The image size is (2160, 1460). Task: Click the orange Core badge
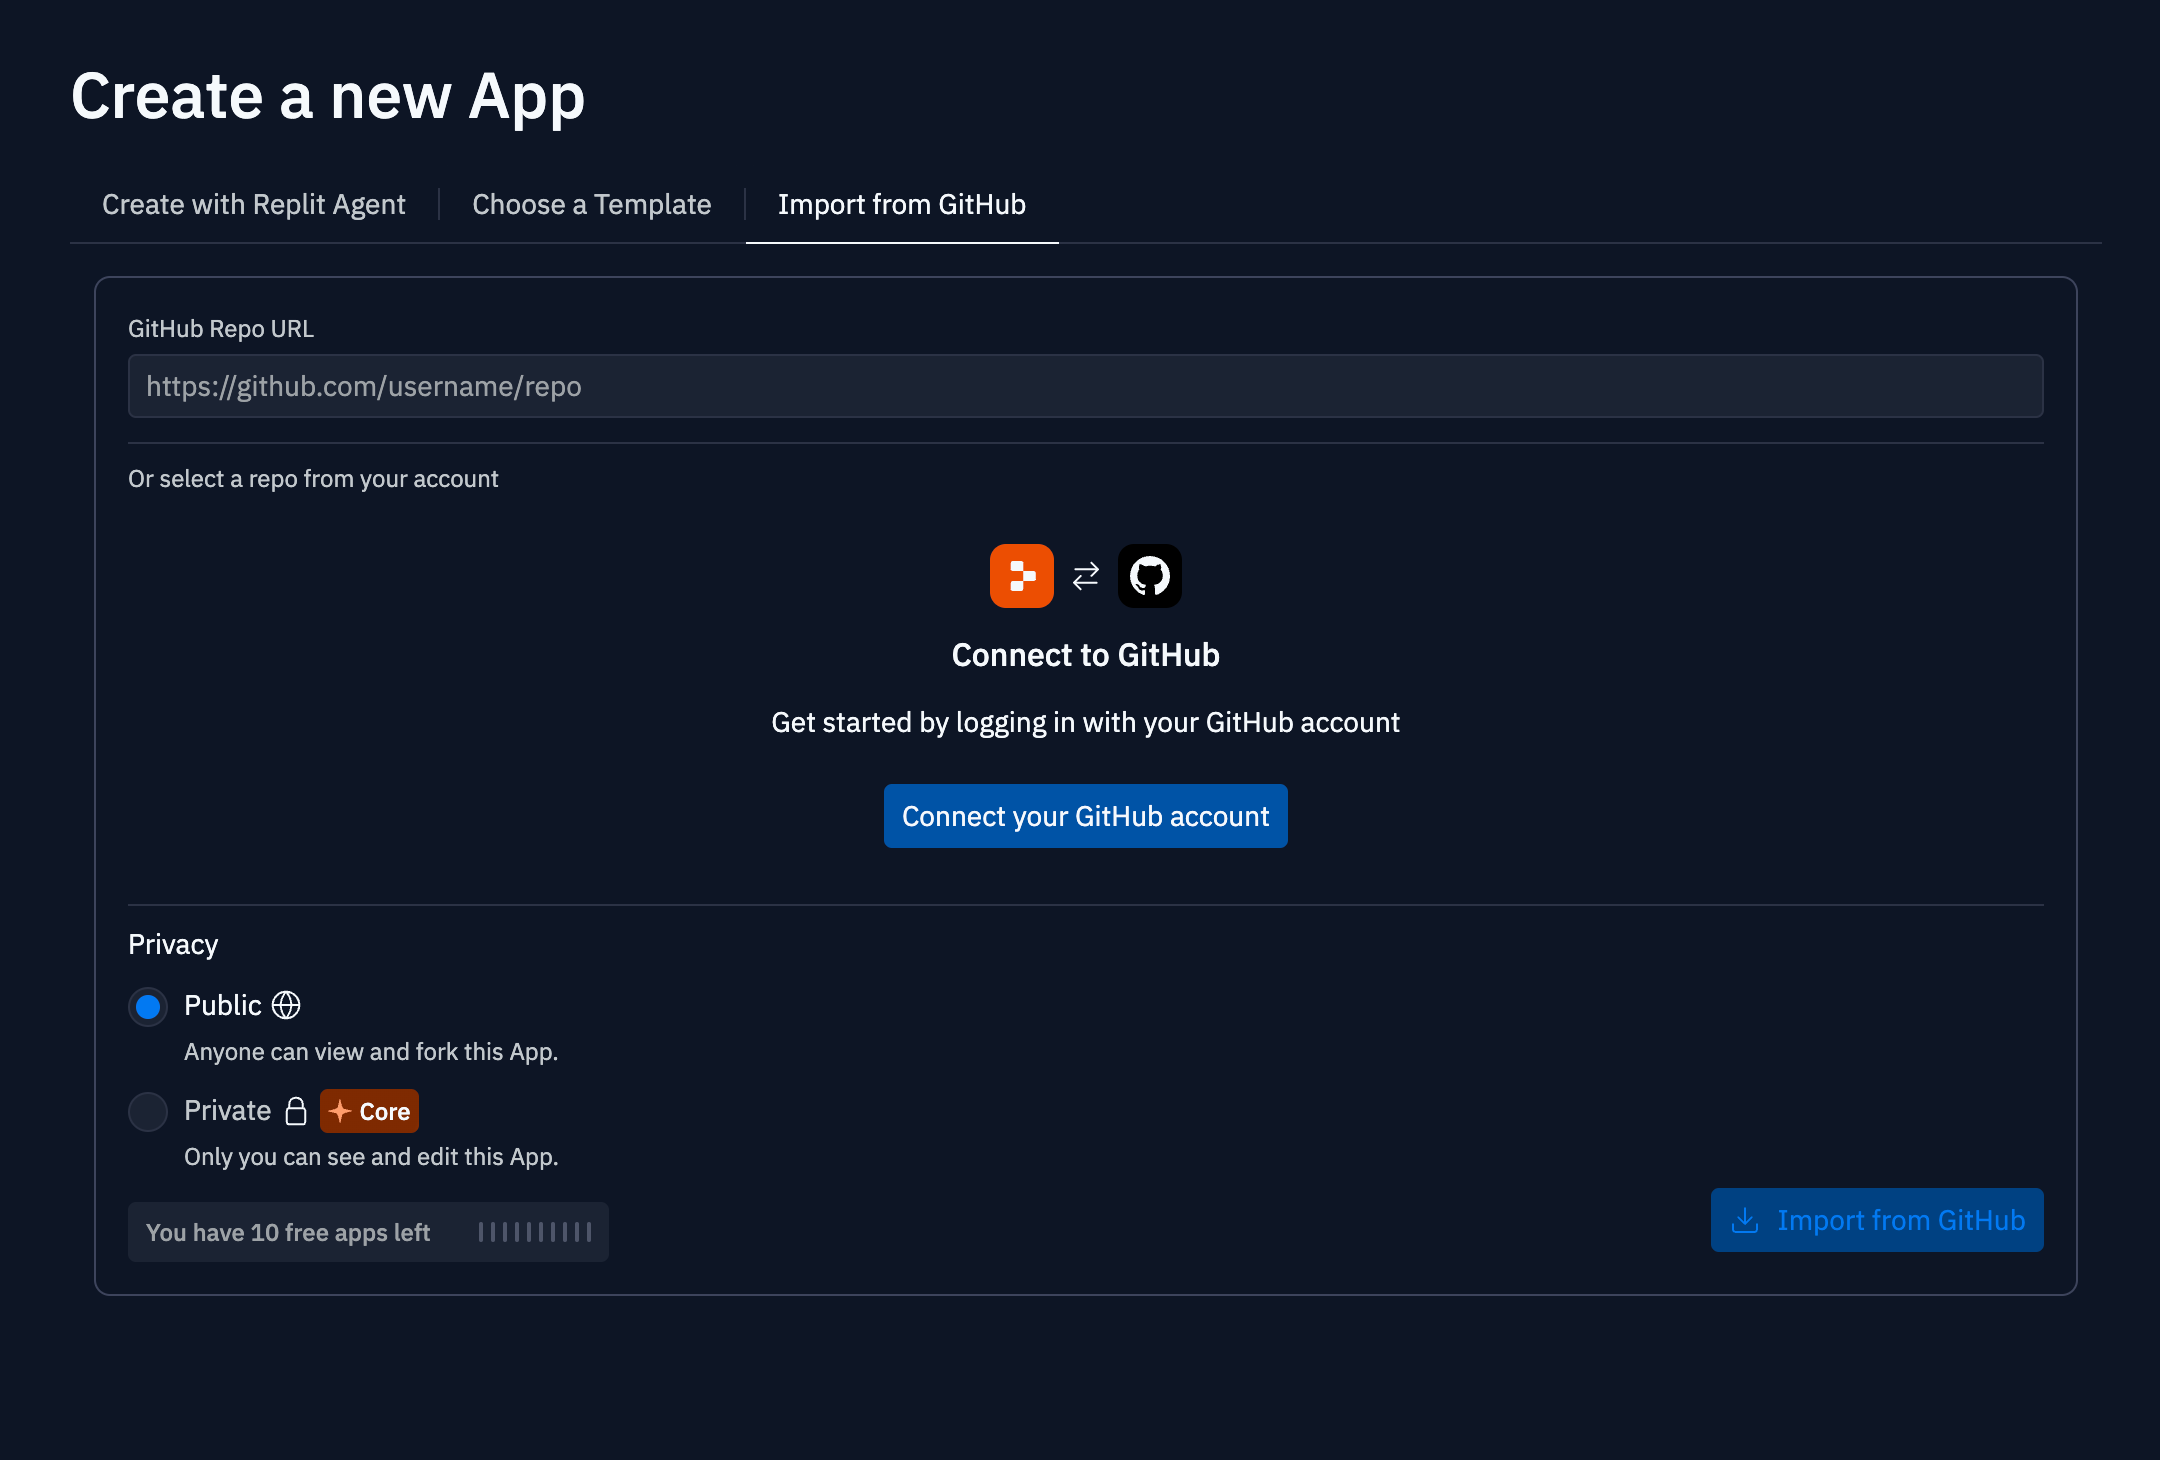point(369,1111)
